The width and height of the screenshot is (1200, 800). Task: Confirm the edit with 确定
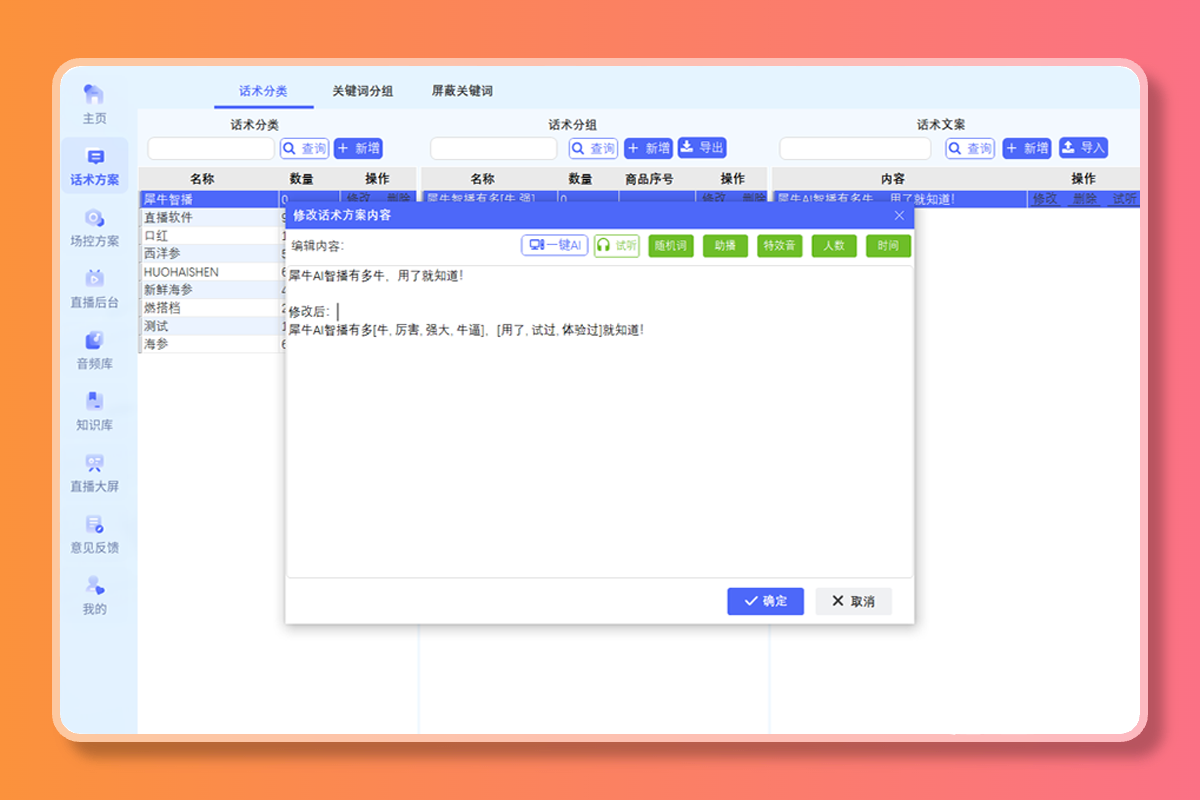765,601
